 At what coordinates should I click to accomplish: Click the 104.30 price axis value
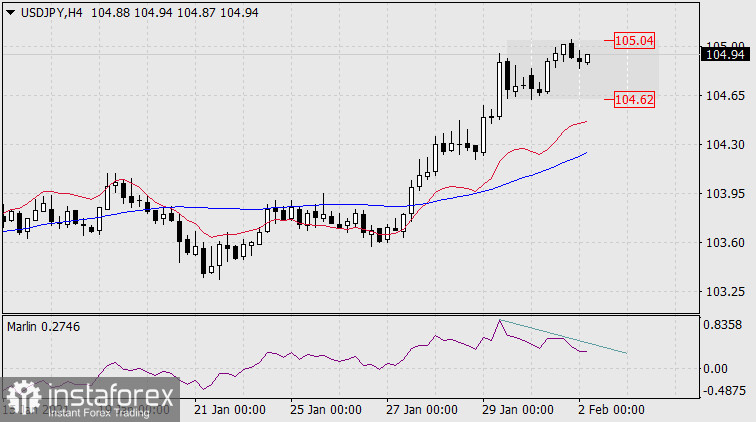click(725, 144)
